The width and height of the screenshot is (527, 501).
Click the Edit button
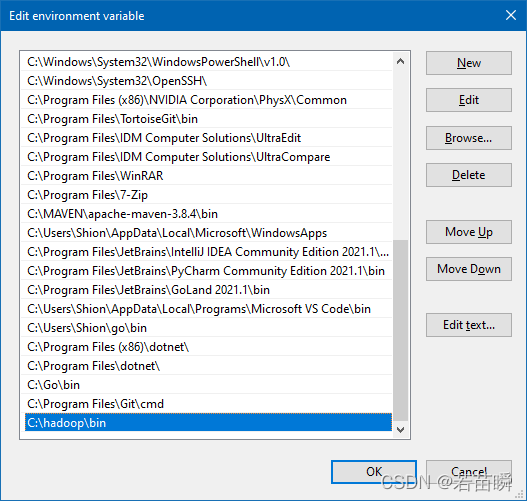pos(469,100)
